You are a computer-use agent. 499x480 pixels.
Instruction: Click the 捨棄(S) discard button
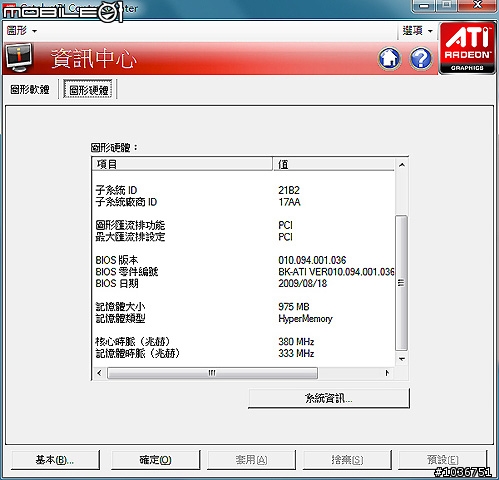point(347,460)
